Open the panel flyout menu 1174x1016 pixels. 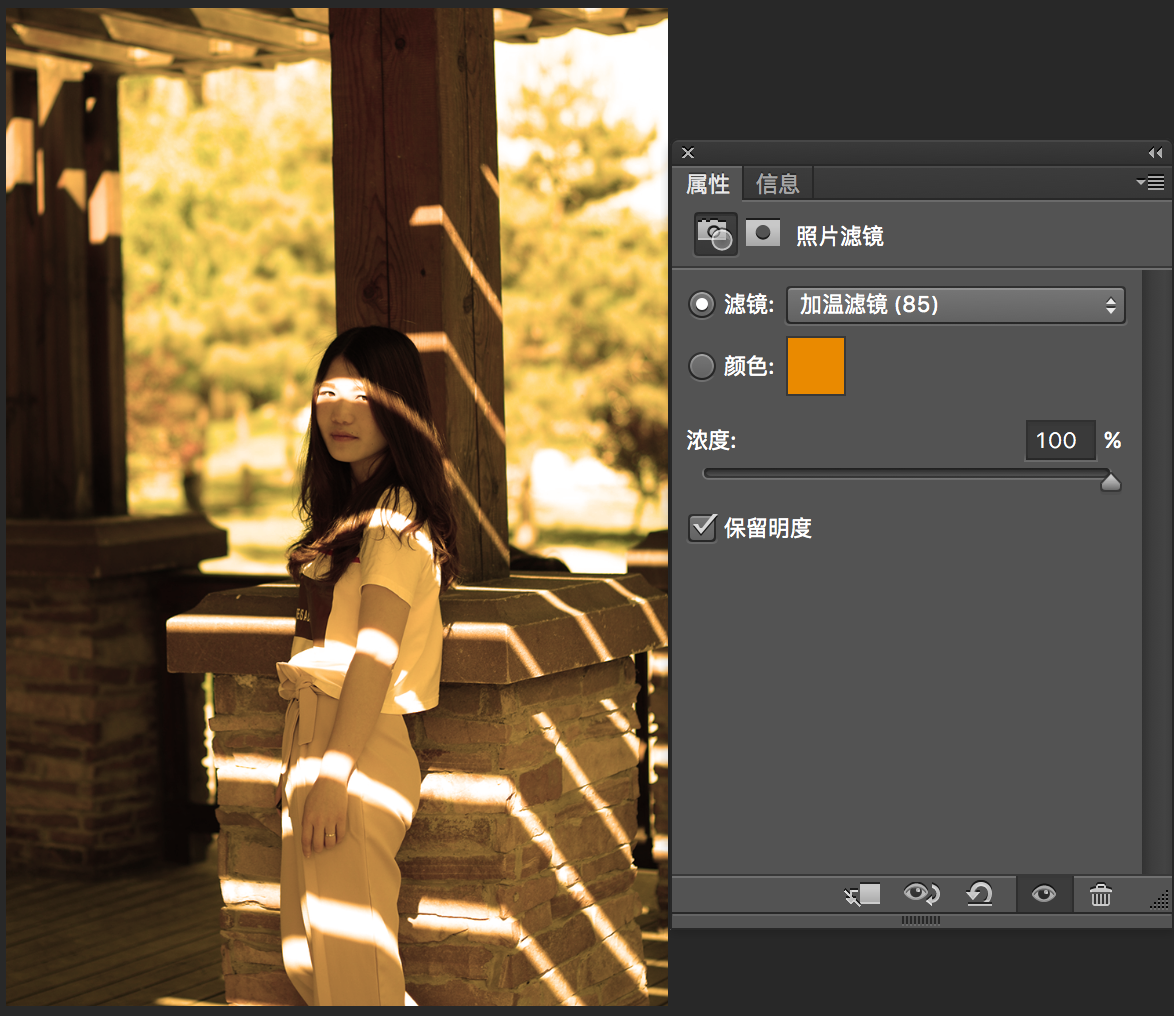(x=1151, y=182)
